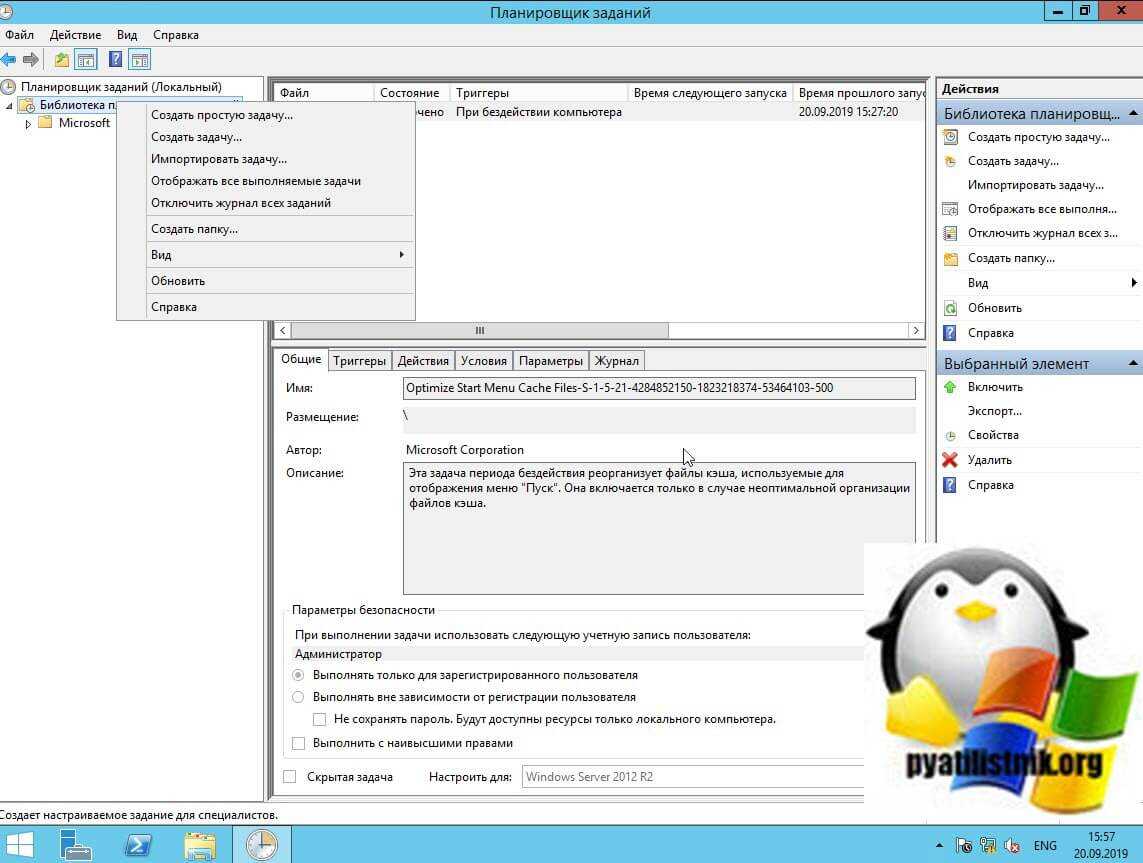Click Импортировать задачу... in actions panel

pyautogui.click(x=1035, y=185)
